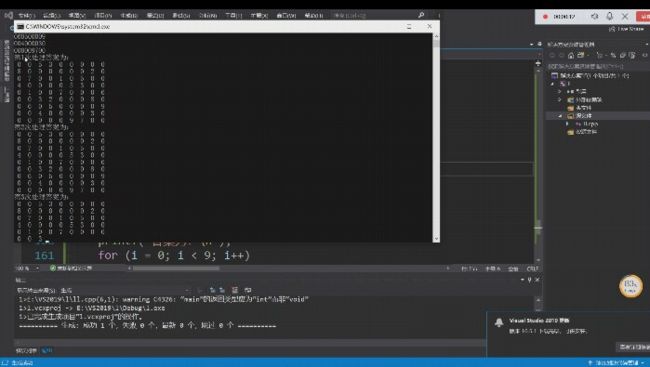Click the notification bell icon
The image size is (650, 367).
(499, 322)
